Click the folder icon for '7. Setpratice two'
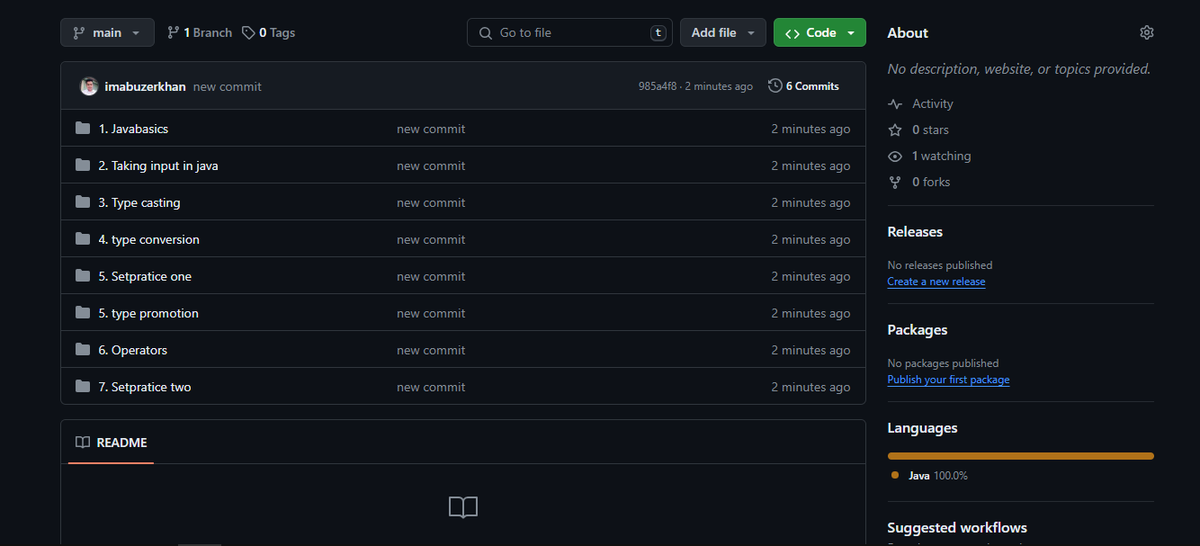This screenshot has width=1200, height=546. pyautogui.click(x=83, y=388)
